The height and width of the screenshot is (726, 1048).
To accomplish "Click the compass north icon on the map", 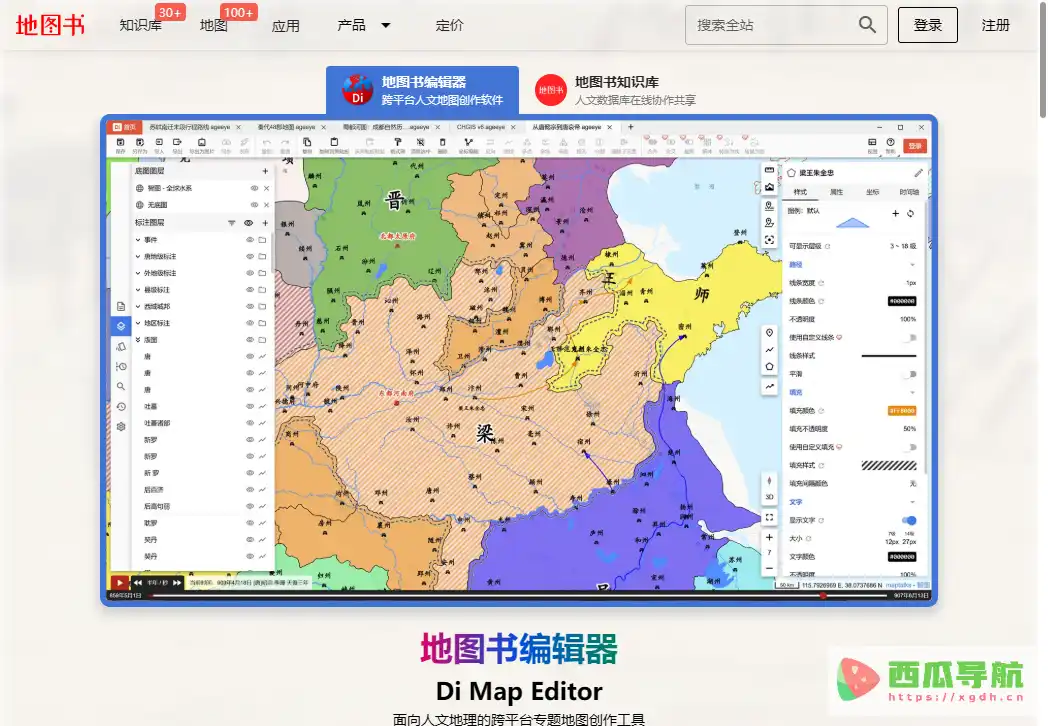I will coord(769,481).
